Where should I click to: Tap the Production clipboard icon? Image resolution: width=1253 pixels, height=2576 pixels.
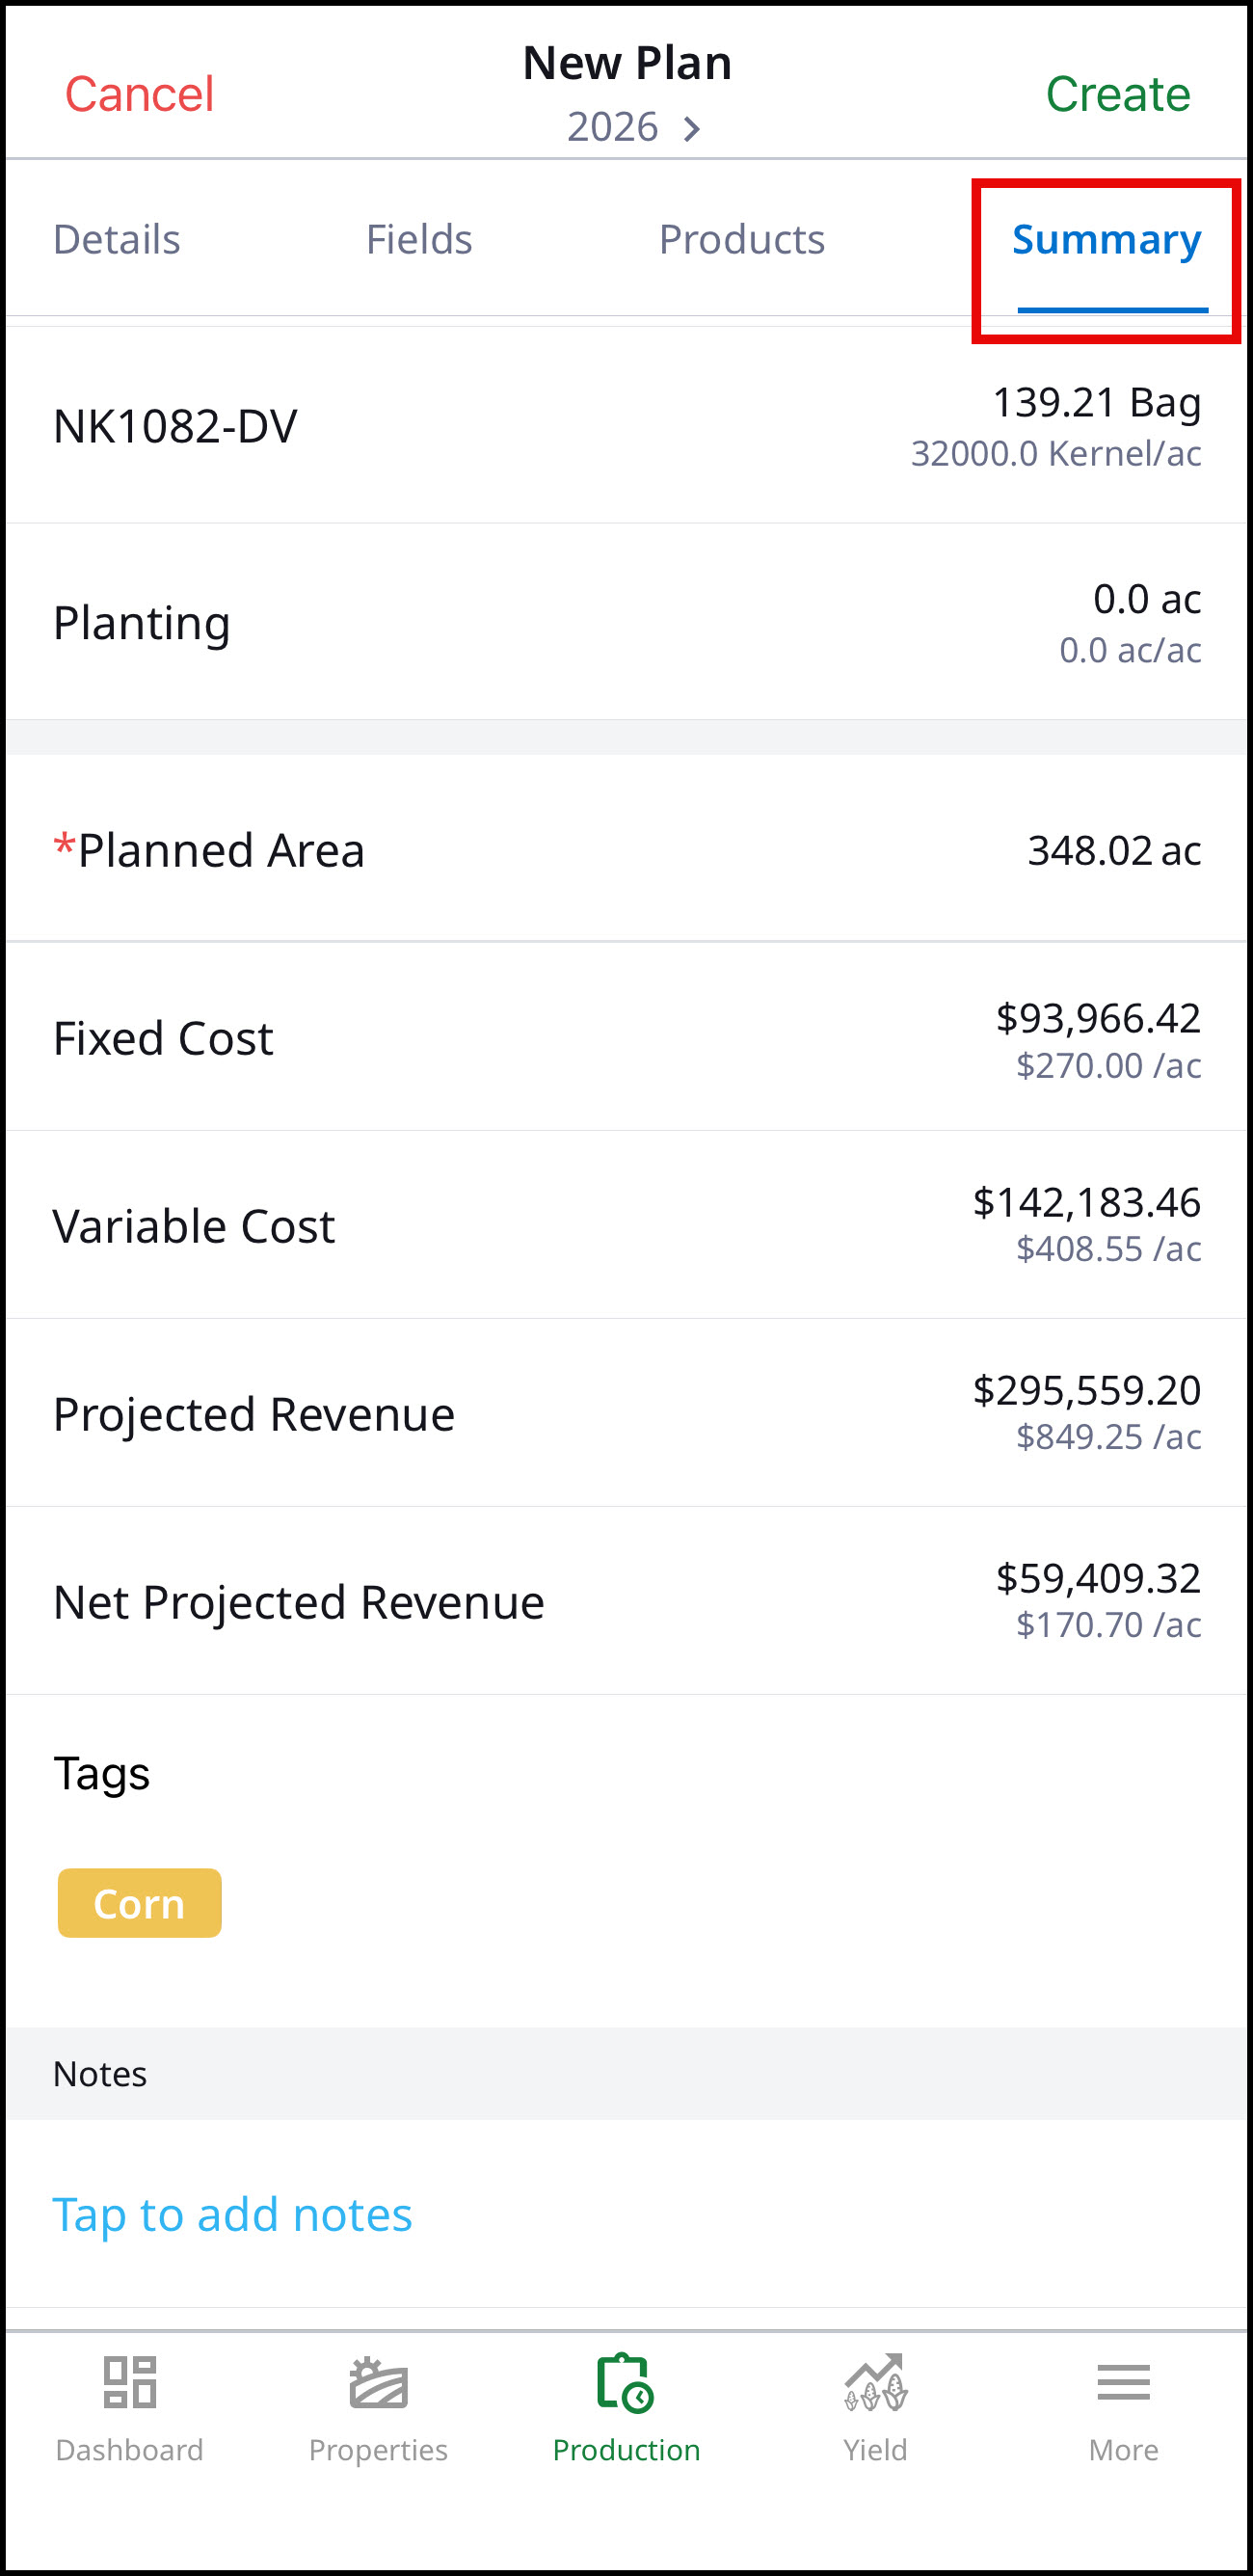pyautogui.click(x=625, y=2381)
